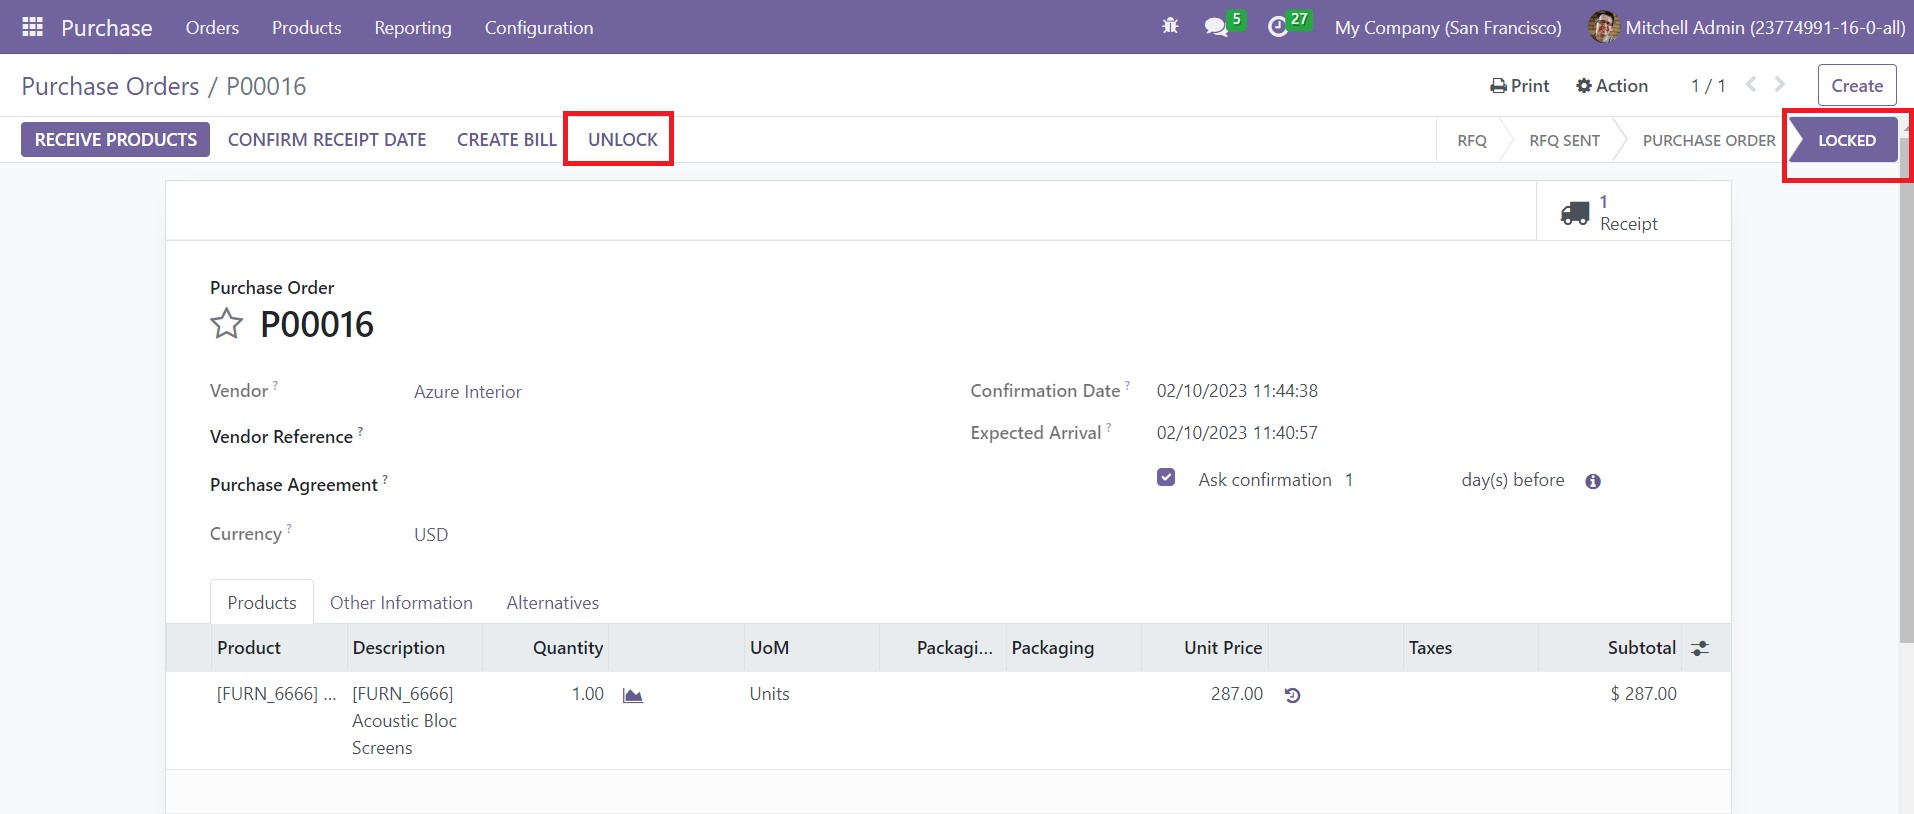Click the UoM column header
This screenshot has width=1914, height=814.
coord(812,648)
